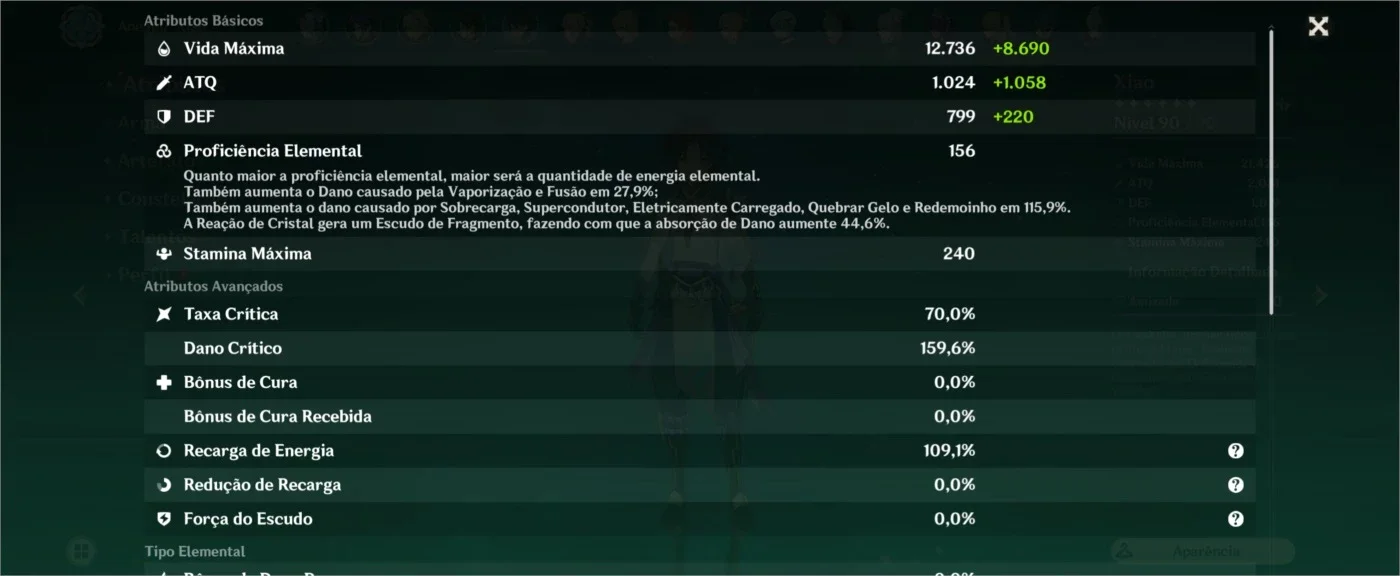Click the vertical scrollbar of attributes list
The image size is (1400, 576).
tap(1272, 172)
